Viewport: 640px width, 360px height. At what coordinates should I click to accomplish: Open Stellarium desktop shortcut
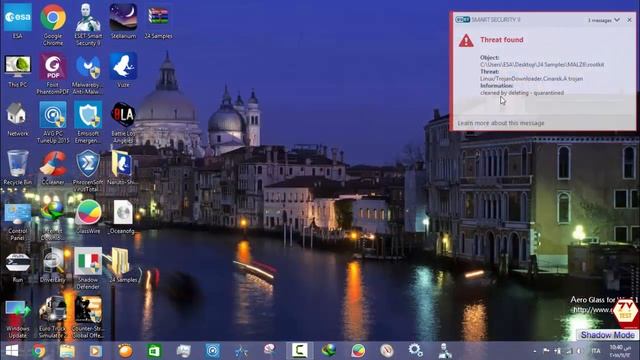(x=123, y=21)
